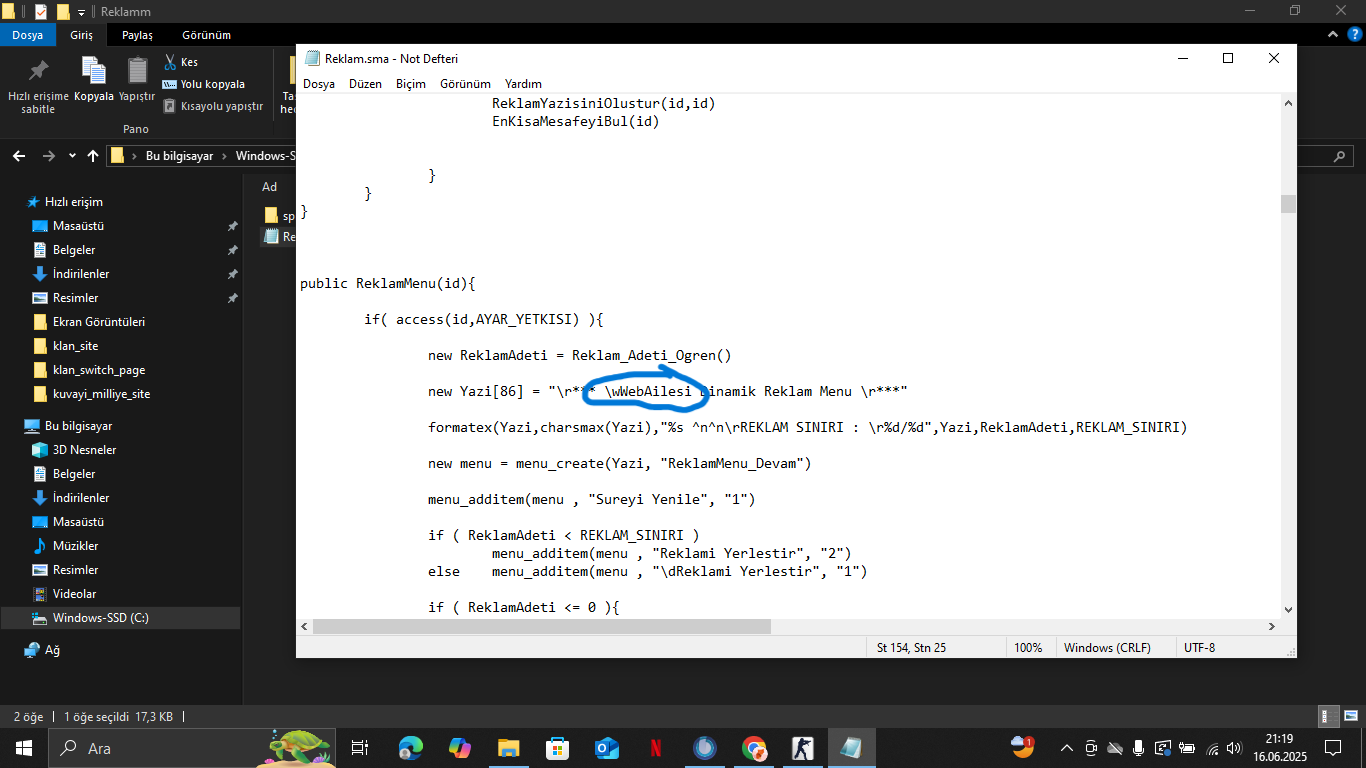Open the Quick Access Toolbar customize dropdown
The width and height of the screenshot is (1366, 768).
pyautogui.click(x=81, y=12)
